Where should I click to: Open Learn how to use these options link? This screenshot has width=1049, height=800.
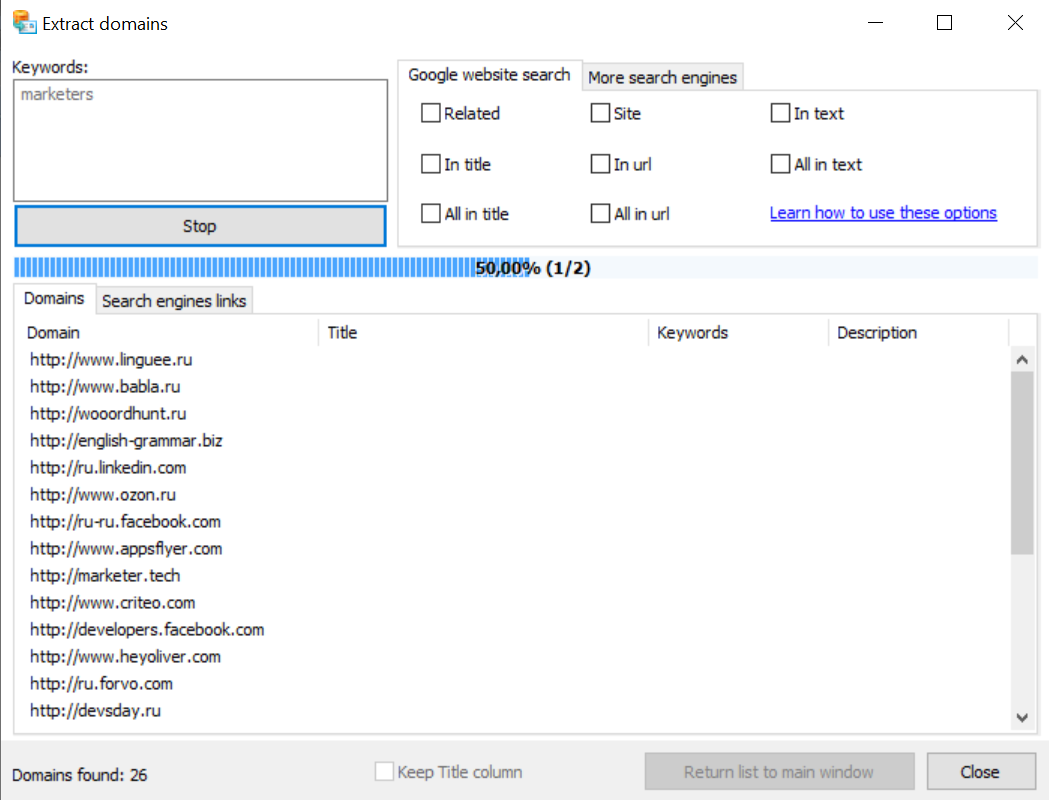pos(883,213)
